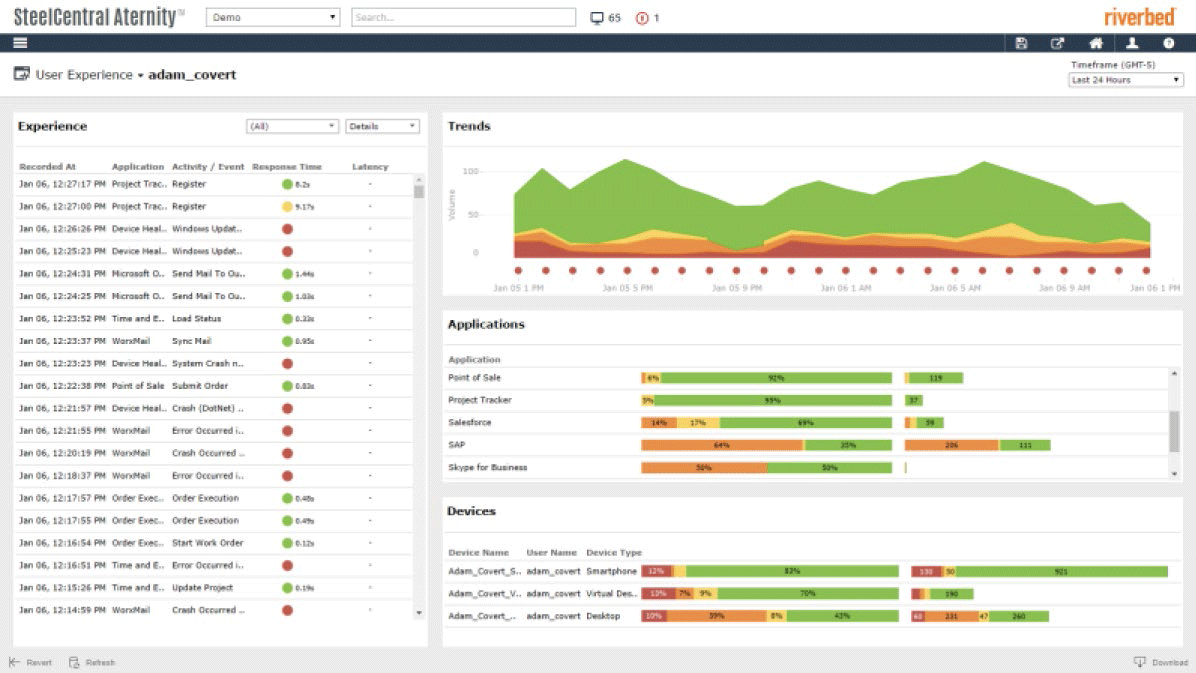This screenshot has width=1196, height=673.
Task: Click the red alerts indicator icon
Action: pyautogui.click(x=642, y=18)
